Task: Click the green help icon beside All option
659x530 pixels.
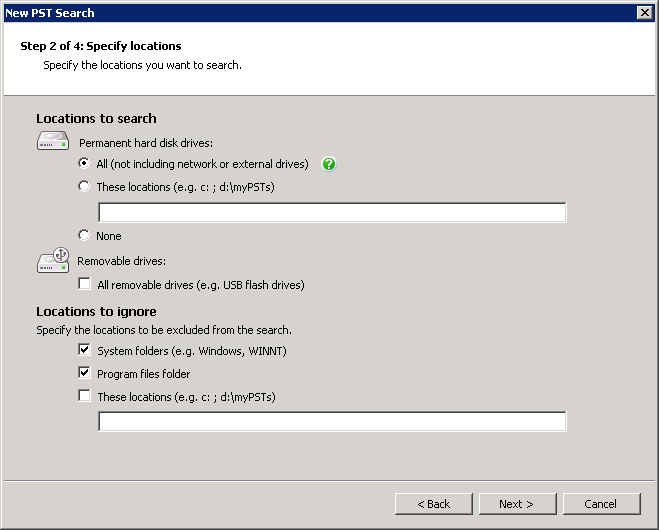Action: click(x=328, y=164)
